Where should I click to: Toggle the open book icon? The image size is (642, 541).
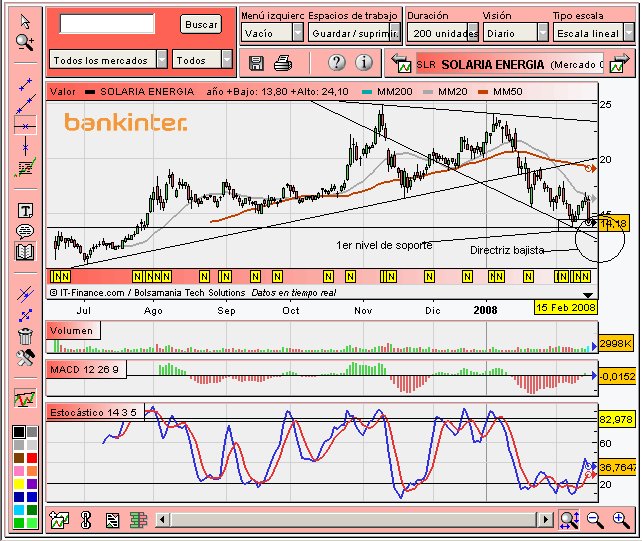[x=25, y=252]
